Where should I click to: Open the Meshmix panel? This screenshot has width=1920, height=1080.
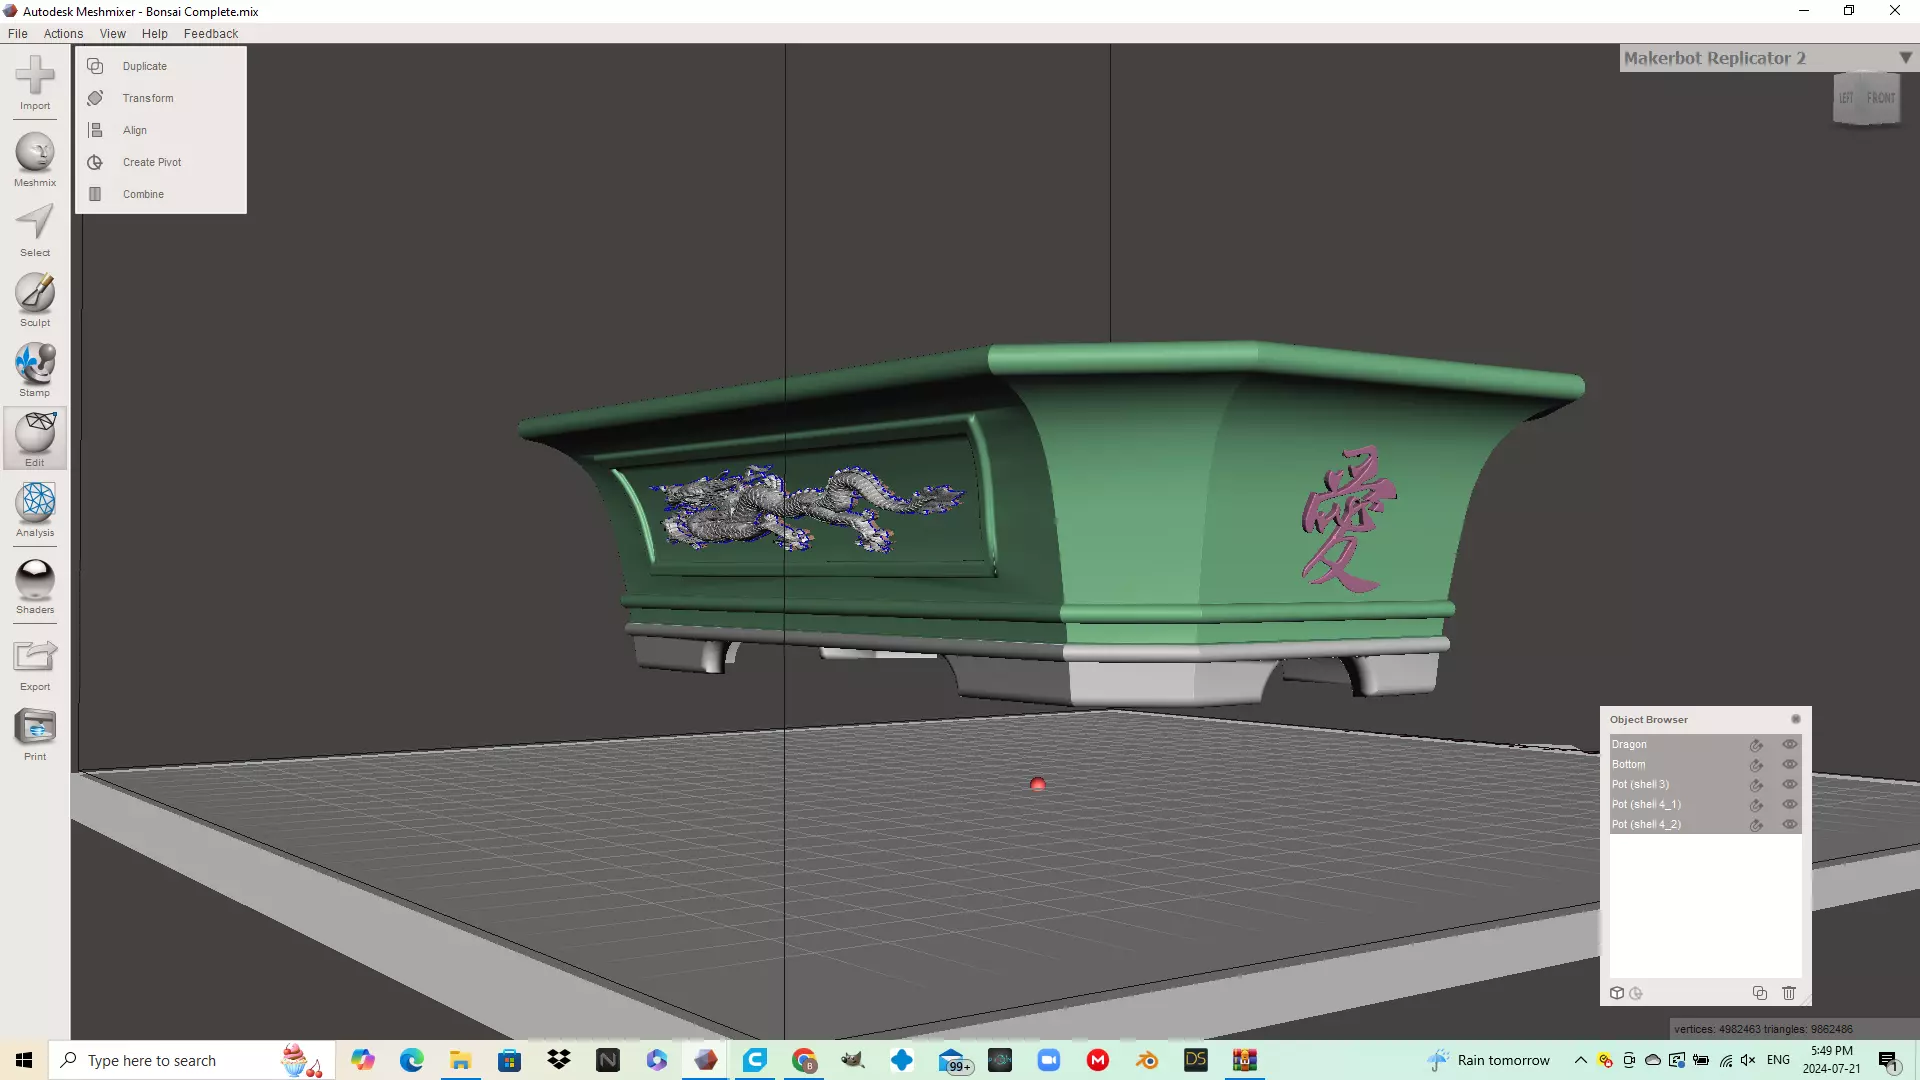pos(35,160)
